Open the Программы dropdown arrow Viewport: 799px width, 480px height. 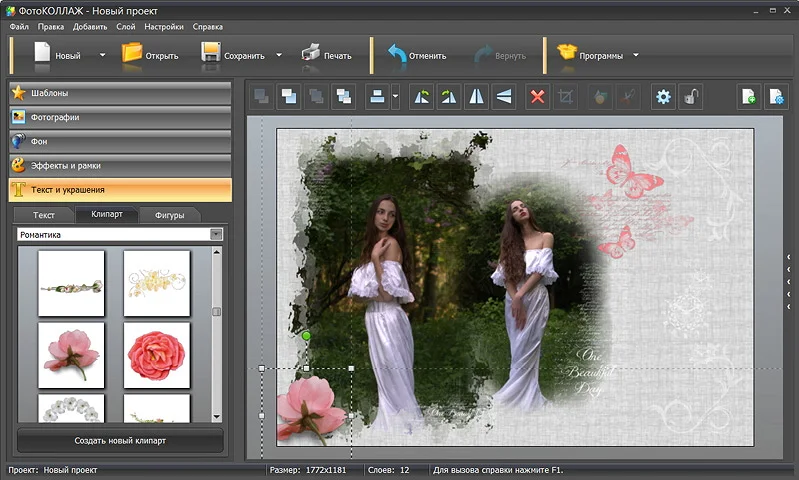(x=635, y=55)
